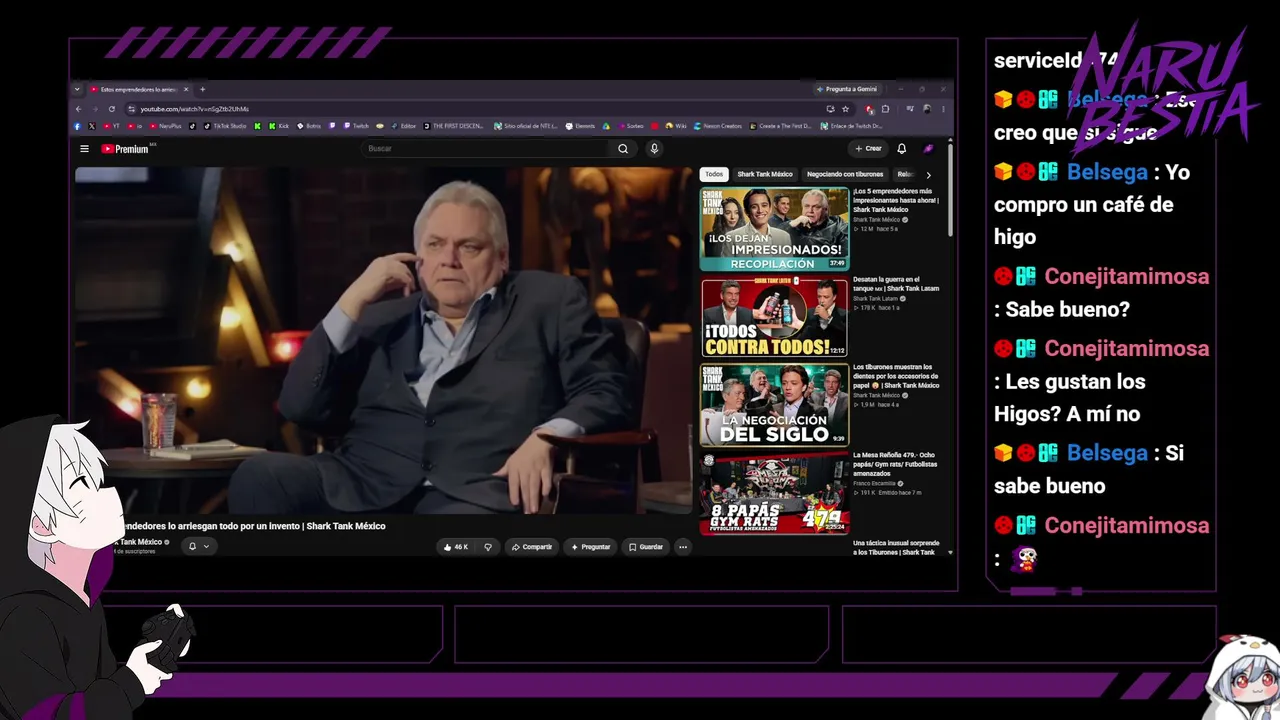
Task: Click the Preguntar button
Action: [590, 547]
